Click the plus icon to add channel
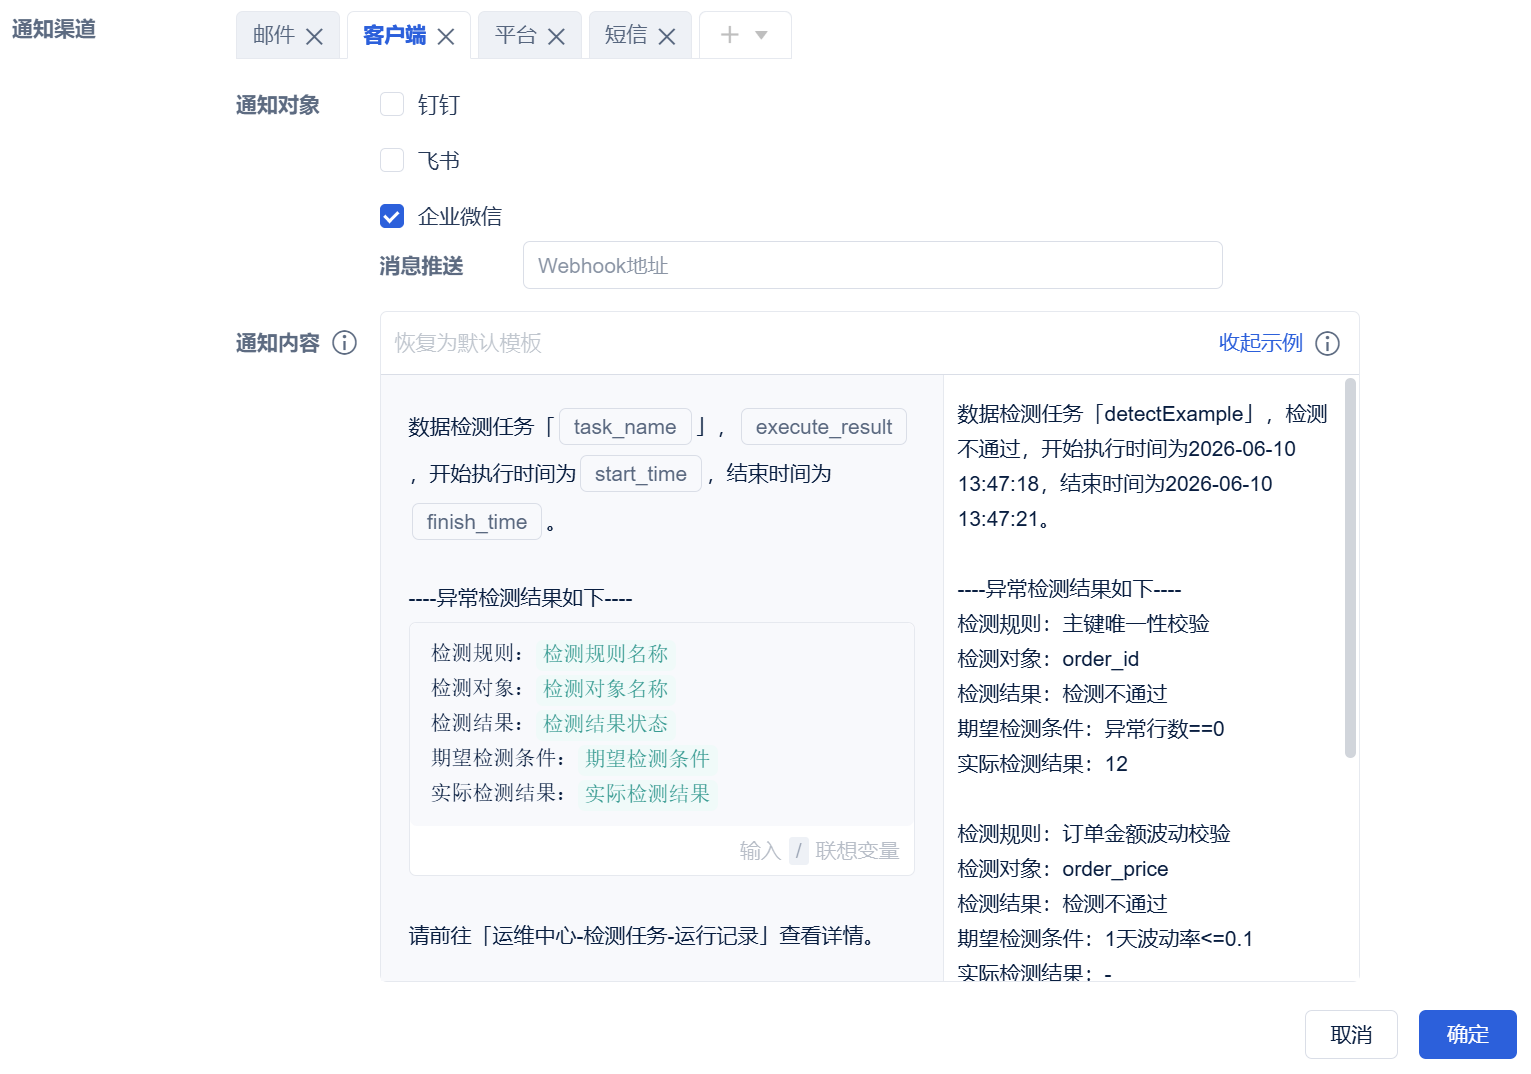Screen dimensions: 1531x1074 click(730, 35)
